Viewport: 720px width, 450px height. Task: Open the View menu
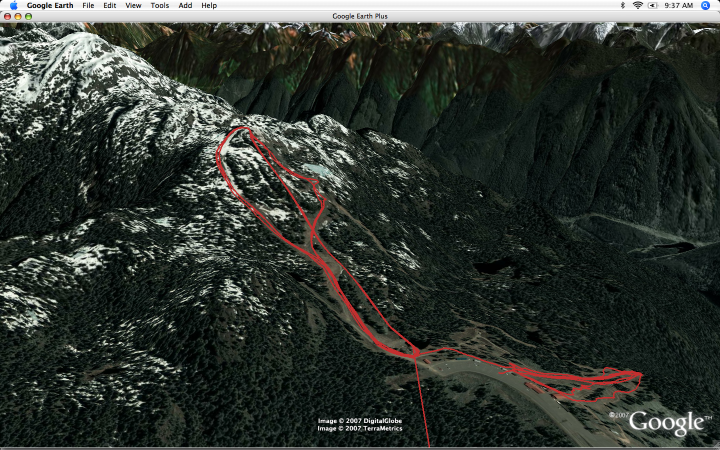[x=133, y=6]
